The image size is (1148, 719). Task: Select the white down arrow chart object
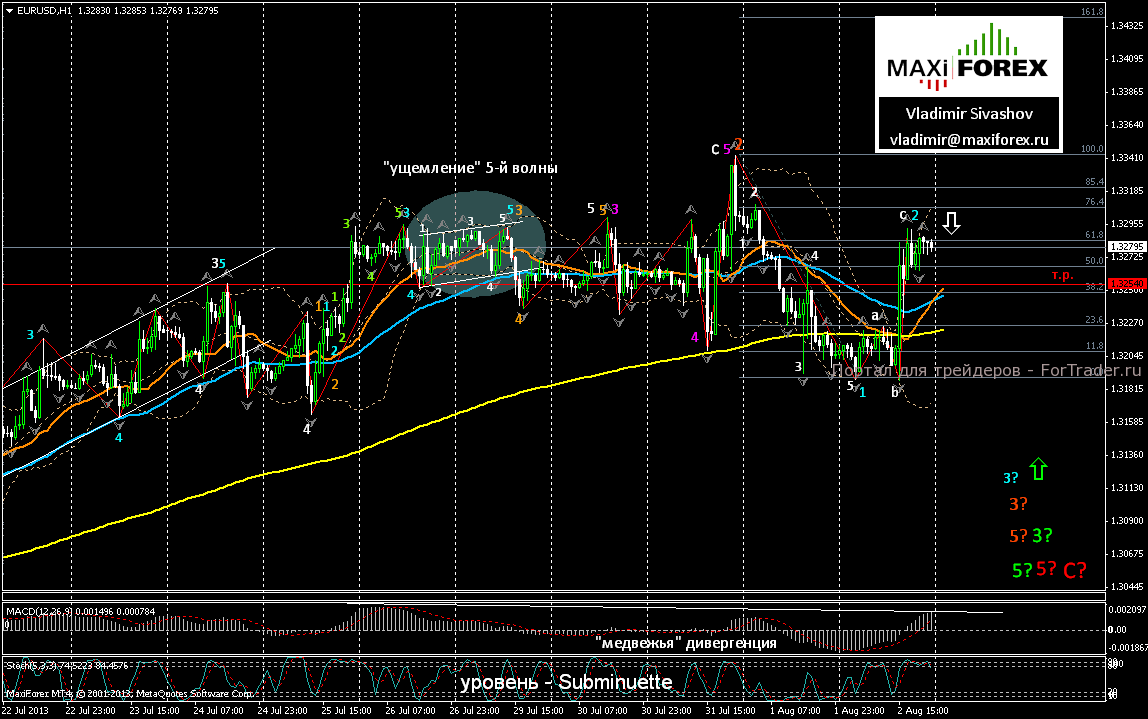pyautogui.click(x=951, y=223)
